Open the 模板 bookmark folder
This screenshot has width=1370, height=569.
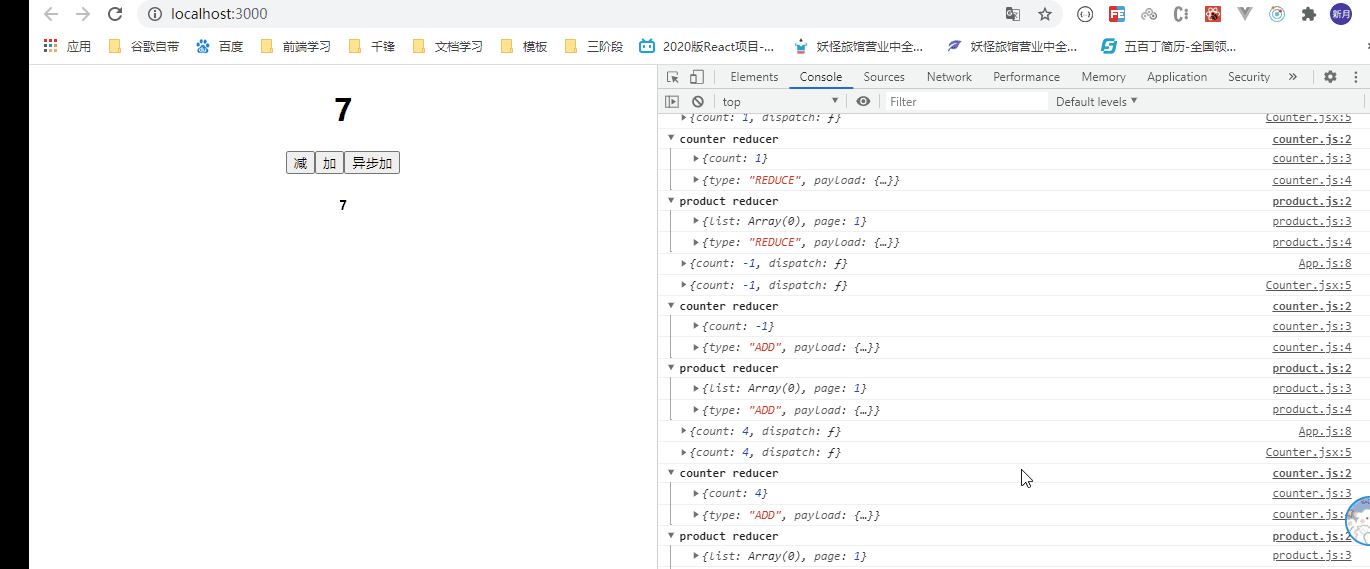(524, 46)
